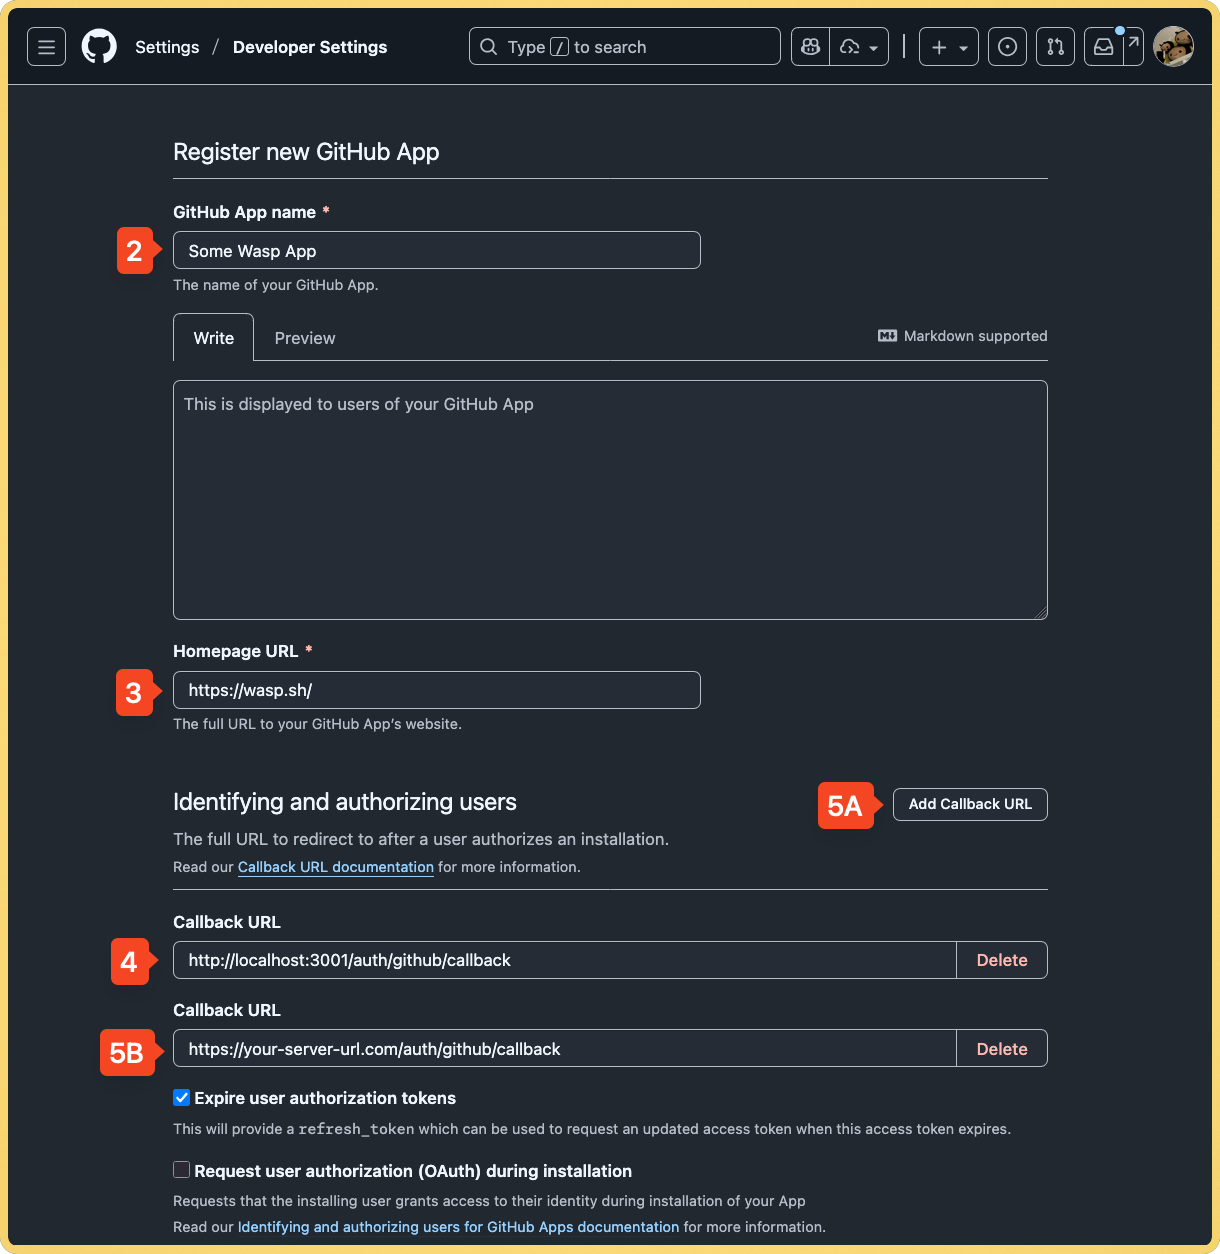The image size is (1220, 1254).
Task: Click the Add Callback URL button
Action: (969, 804)
